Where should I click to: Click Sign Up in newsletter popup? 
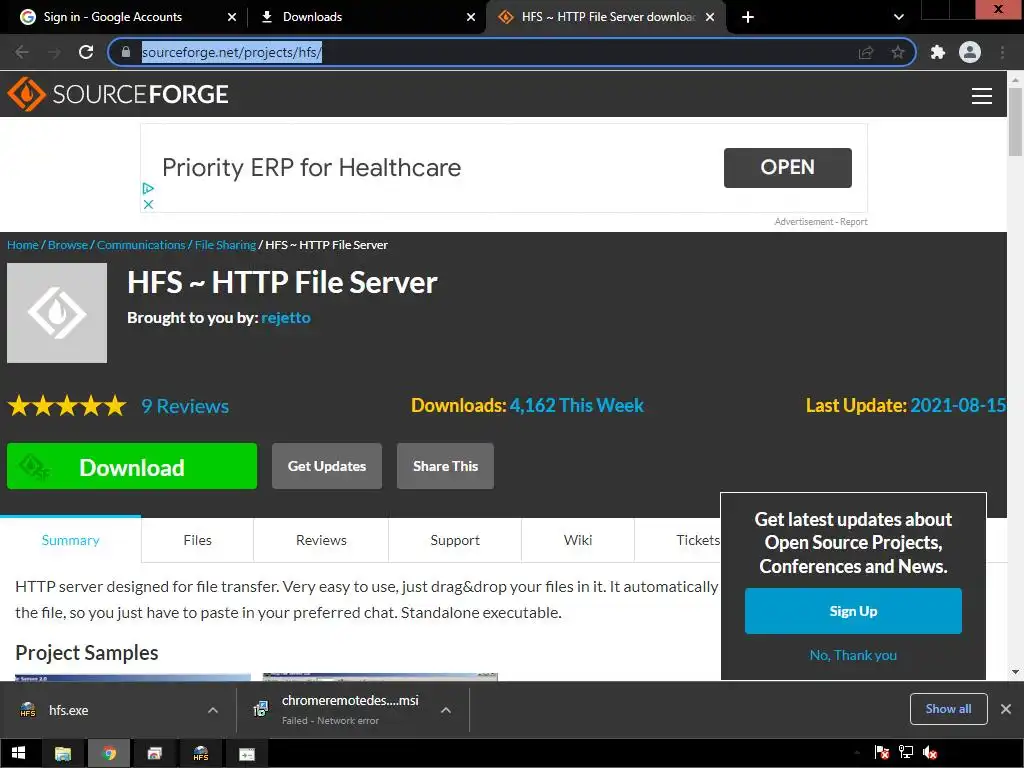(x=853, y=611)
